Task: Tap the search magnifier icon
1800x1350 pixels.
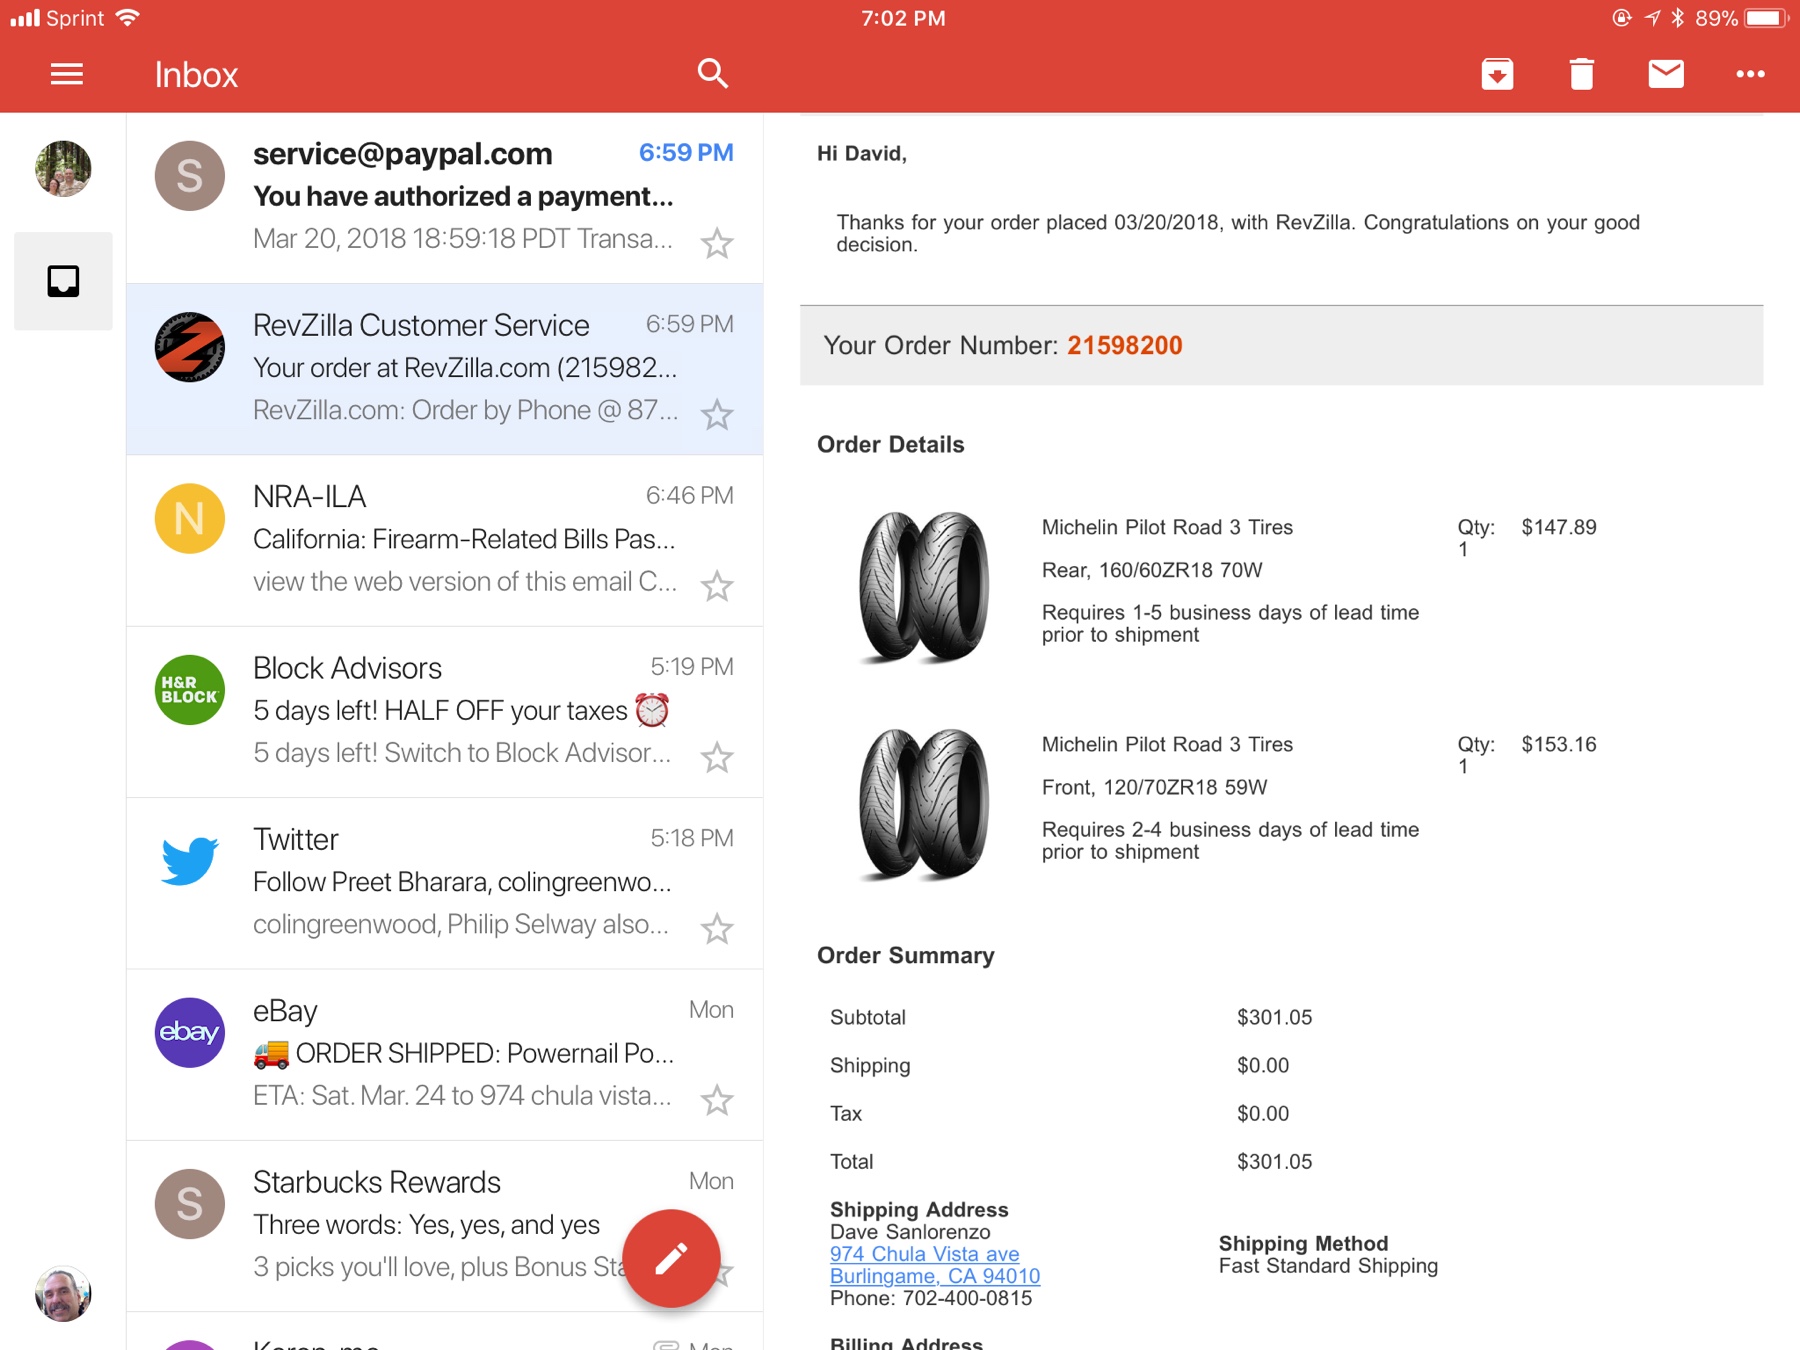Action: coord(712,74)
